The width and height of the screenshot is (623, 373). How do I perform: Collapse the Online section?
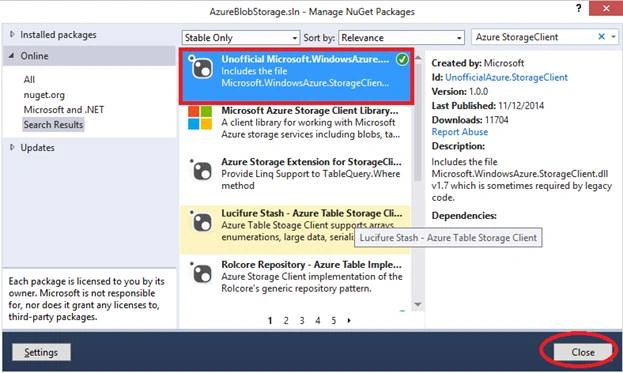12,56
